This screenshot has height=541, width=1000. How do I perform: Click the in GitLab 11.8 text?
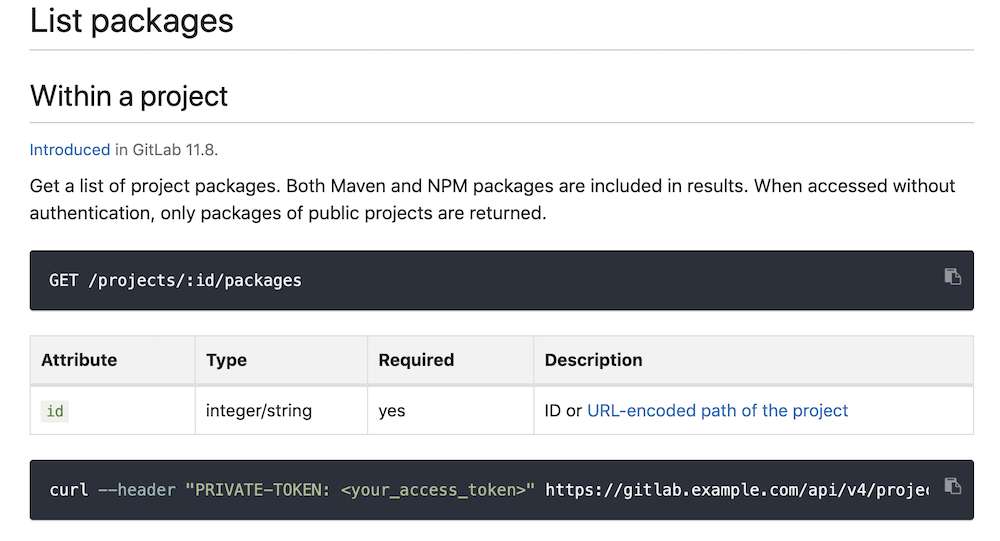point(166,150)
